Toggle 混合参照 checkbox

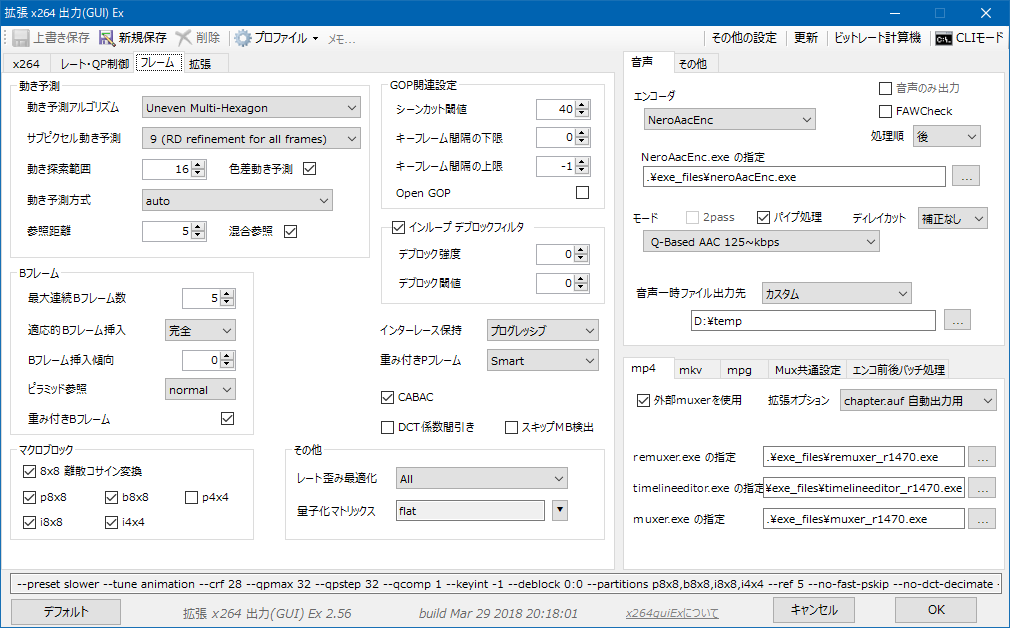pos(291,231)
